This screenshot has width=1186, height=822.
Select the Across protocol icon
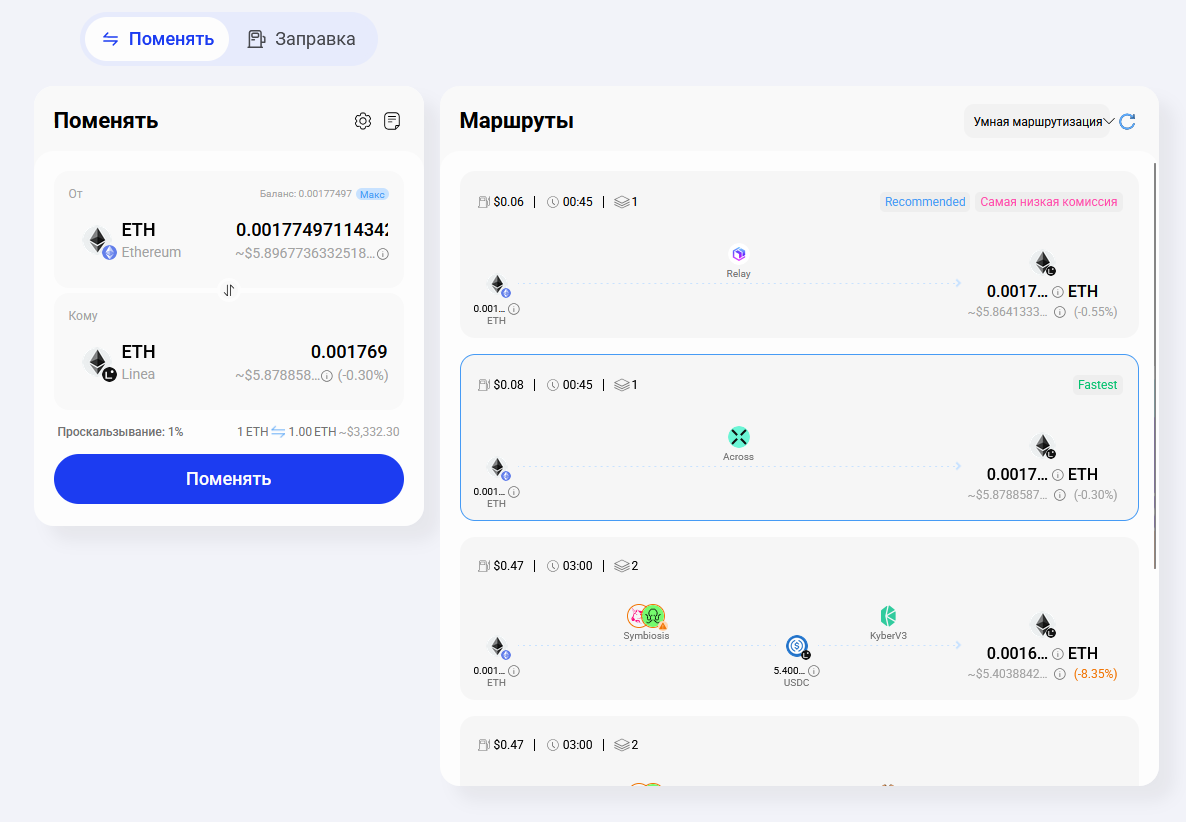click(738, 437)
